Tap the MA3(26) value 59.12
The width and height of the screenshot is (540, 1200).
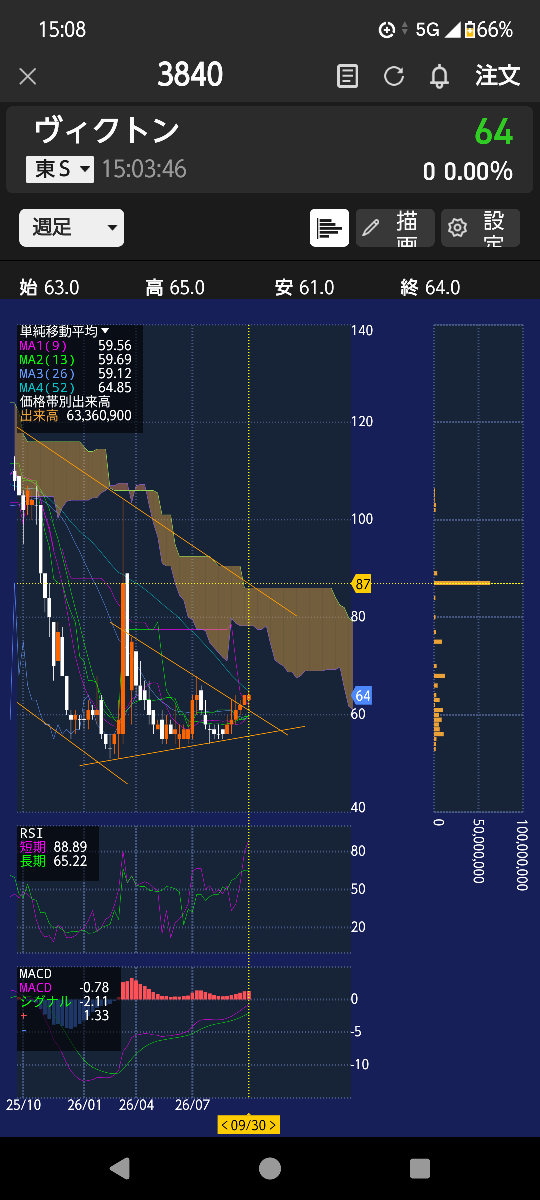click(114, 373)
